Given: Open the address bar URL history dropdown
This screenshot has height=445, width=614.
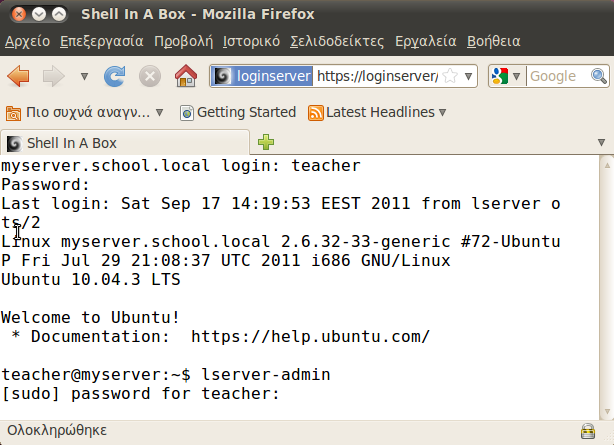Looking at the screenshot, I should tap(468, 76).
